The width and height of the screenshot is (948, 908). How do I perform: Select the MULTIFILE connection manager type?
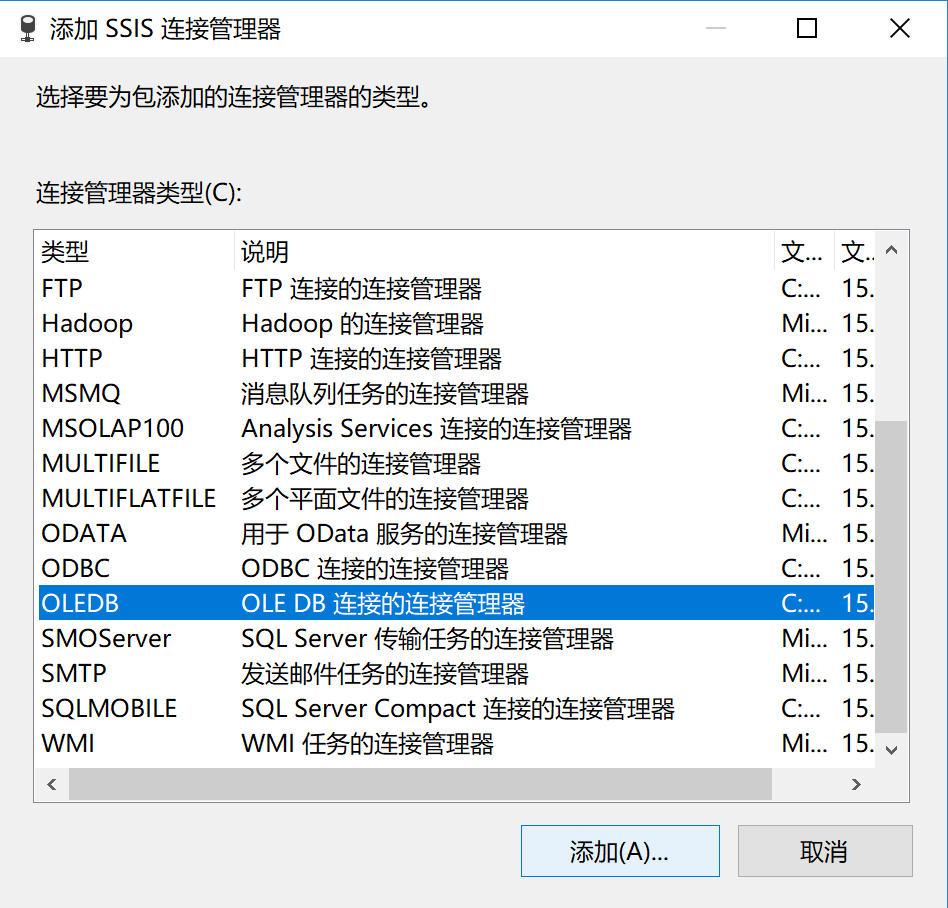click(x=100, y=463)
